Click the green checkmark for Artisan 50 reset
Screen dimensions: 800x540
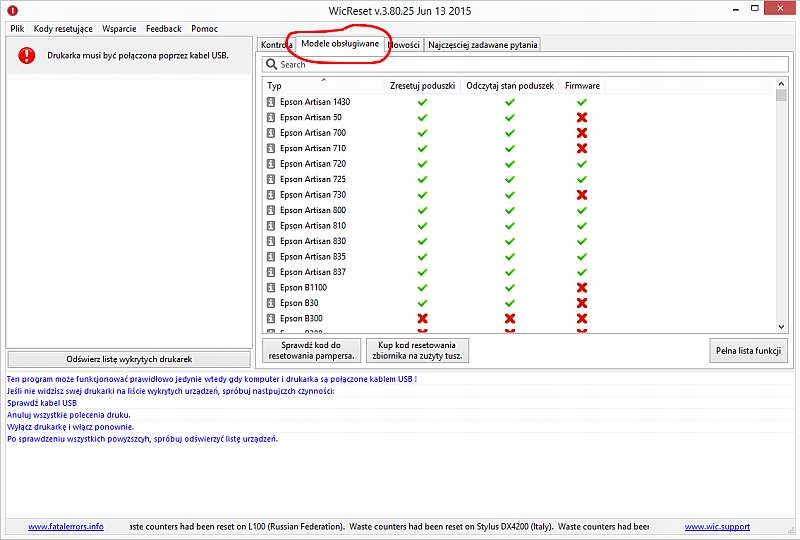[x=422, y=117]
